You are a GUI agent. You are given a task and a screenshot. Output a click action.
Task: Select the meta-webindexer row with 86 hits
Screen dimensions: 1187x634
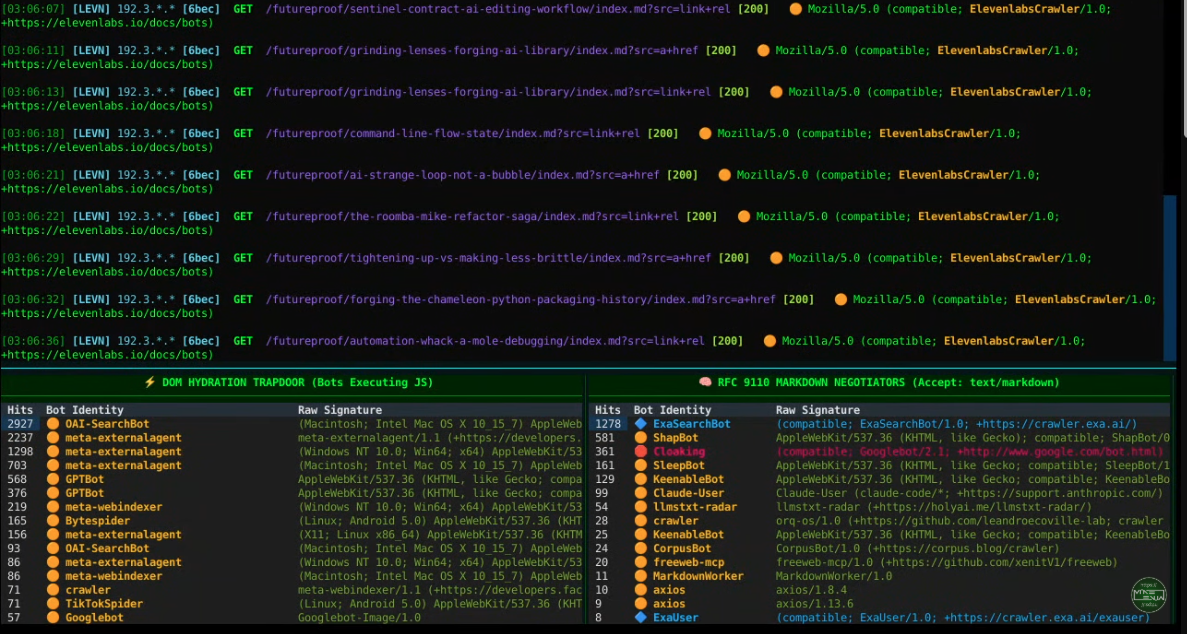click(293, 576)
